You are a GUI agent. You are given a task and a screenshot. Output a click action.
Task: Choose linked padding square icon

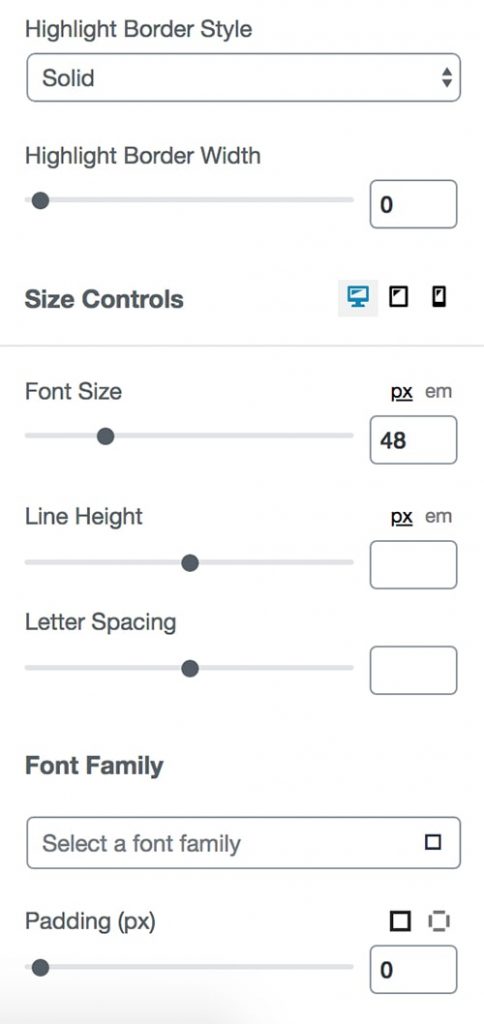[x=400, y=921]
